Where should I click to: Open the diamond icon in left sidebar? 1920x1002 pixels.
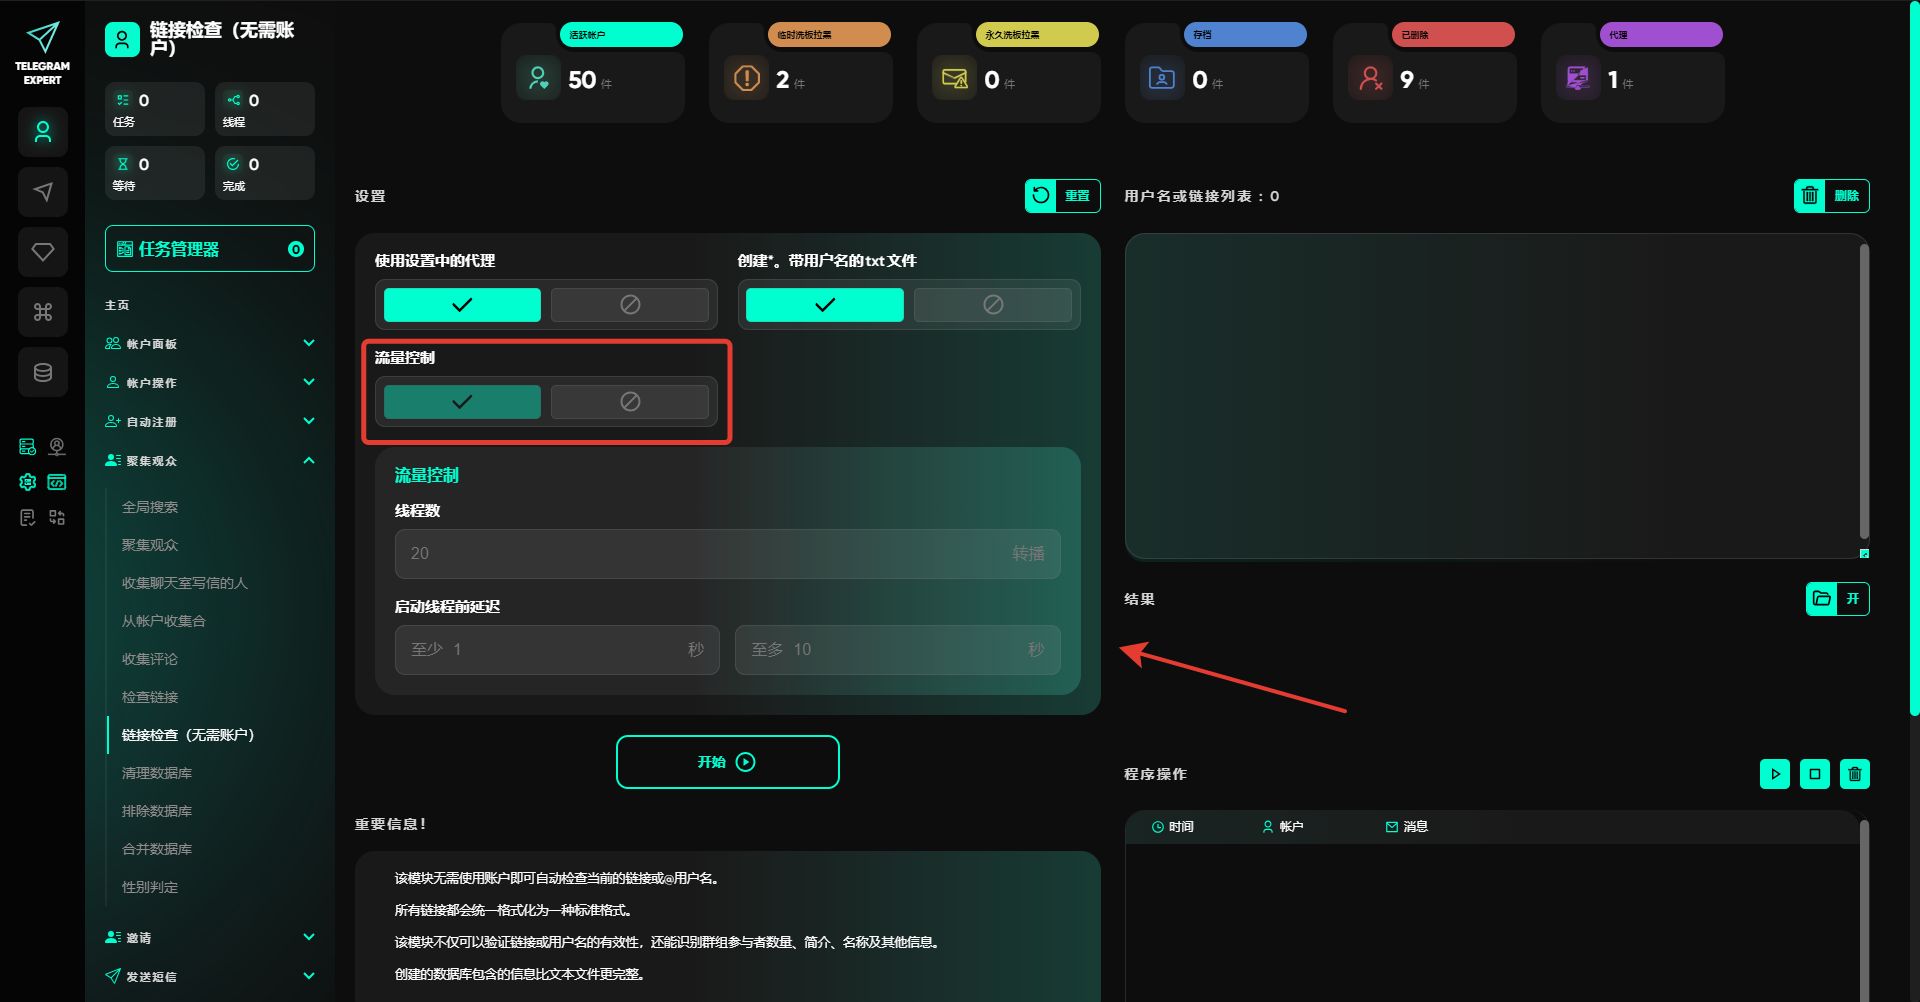43,252
